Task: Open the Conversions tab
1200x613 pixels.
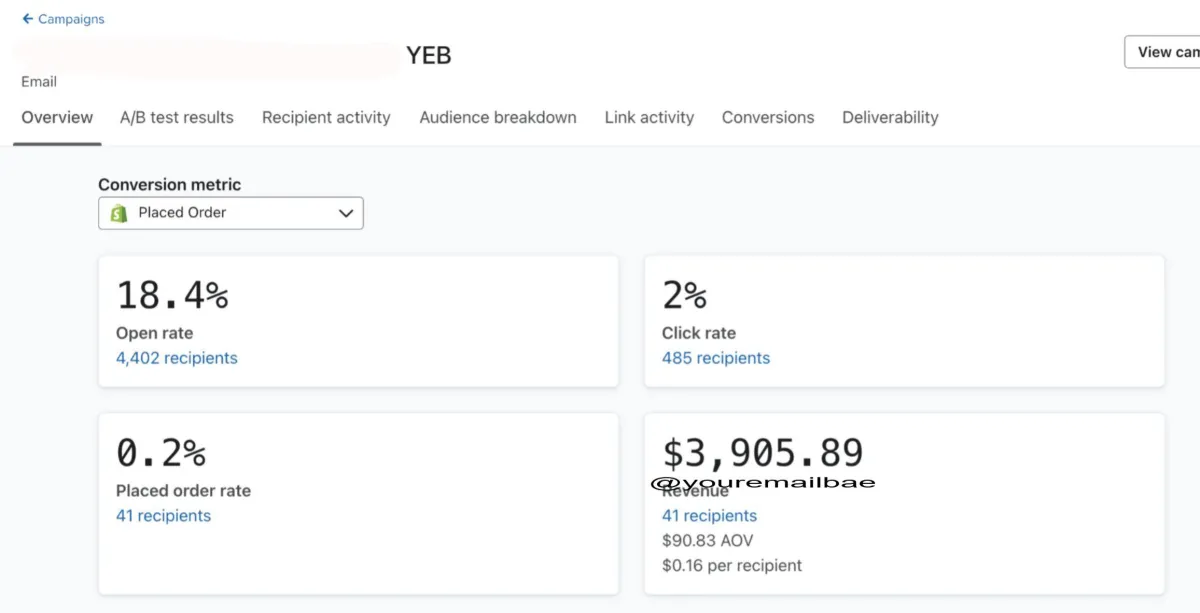Action: tap(768, 118)
